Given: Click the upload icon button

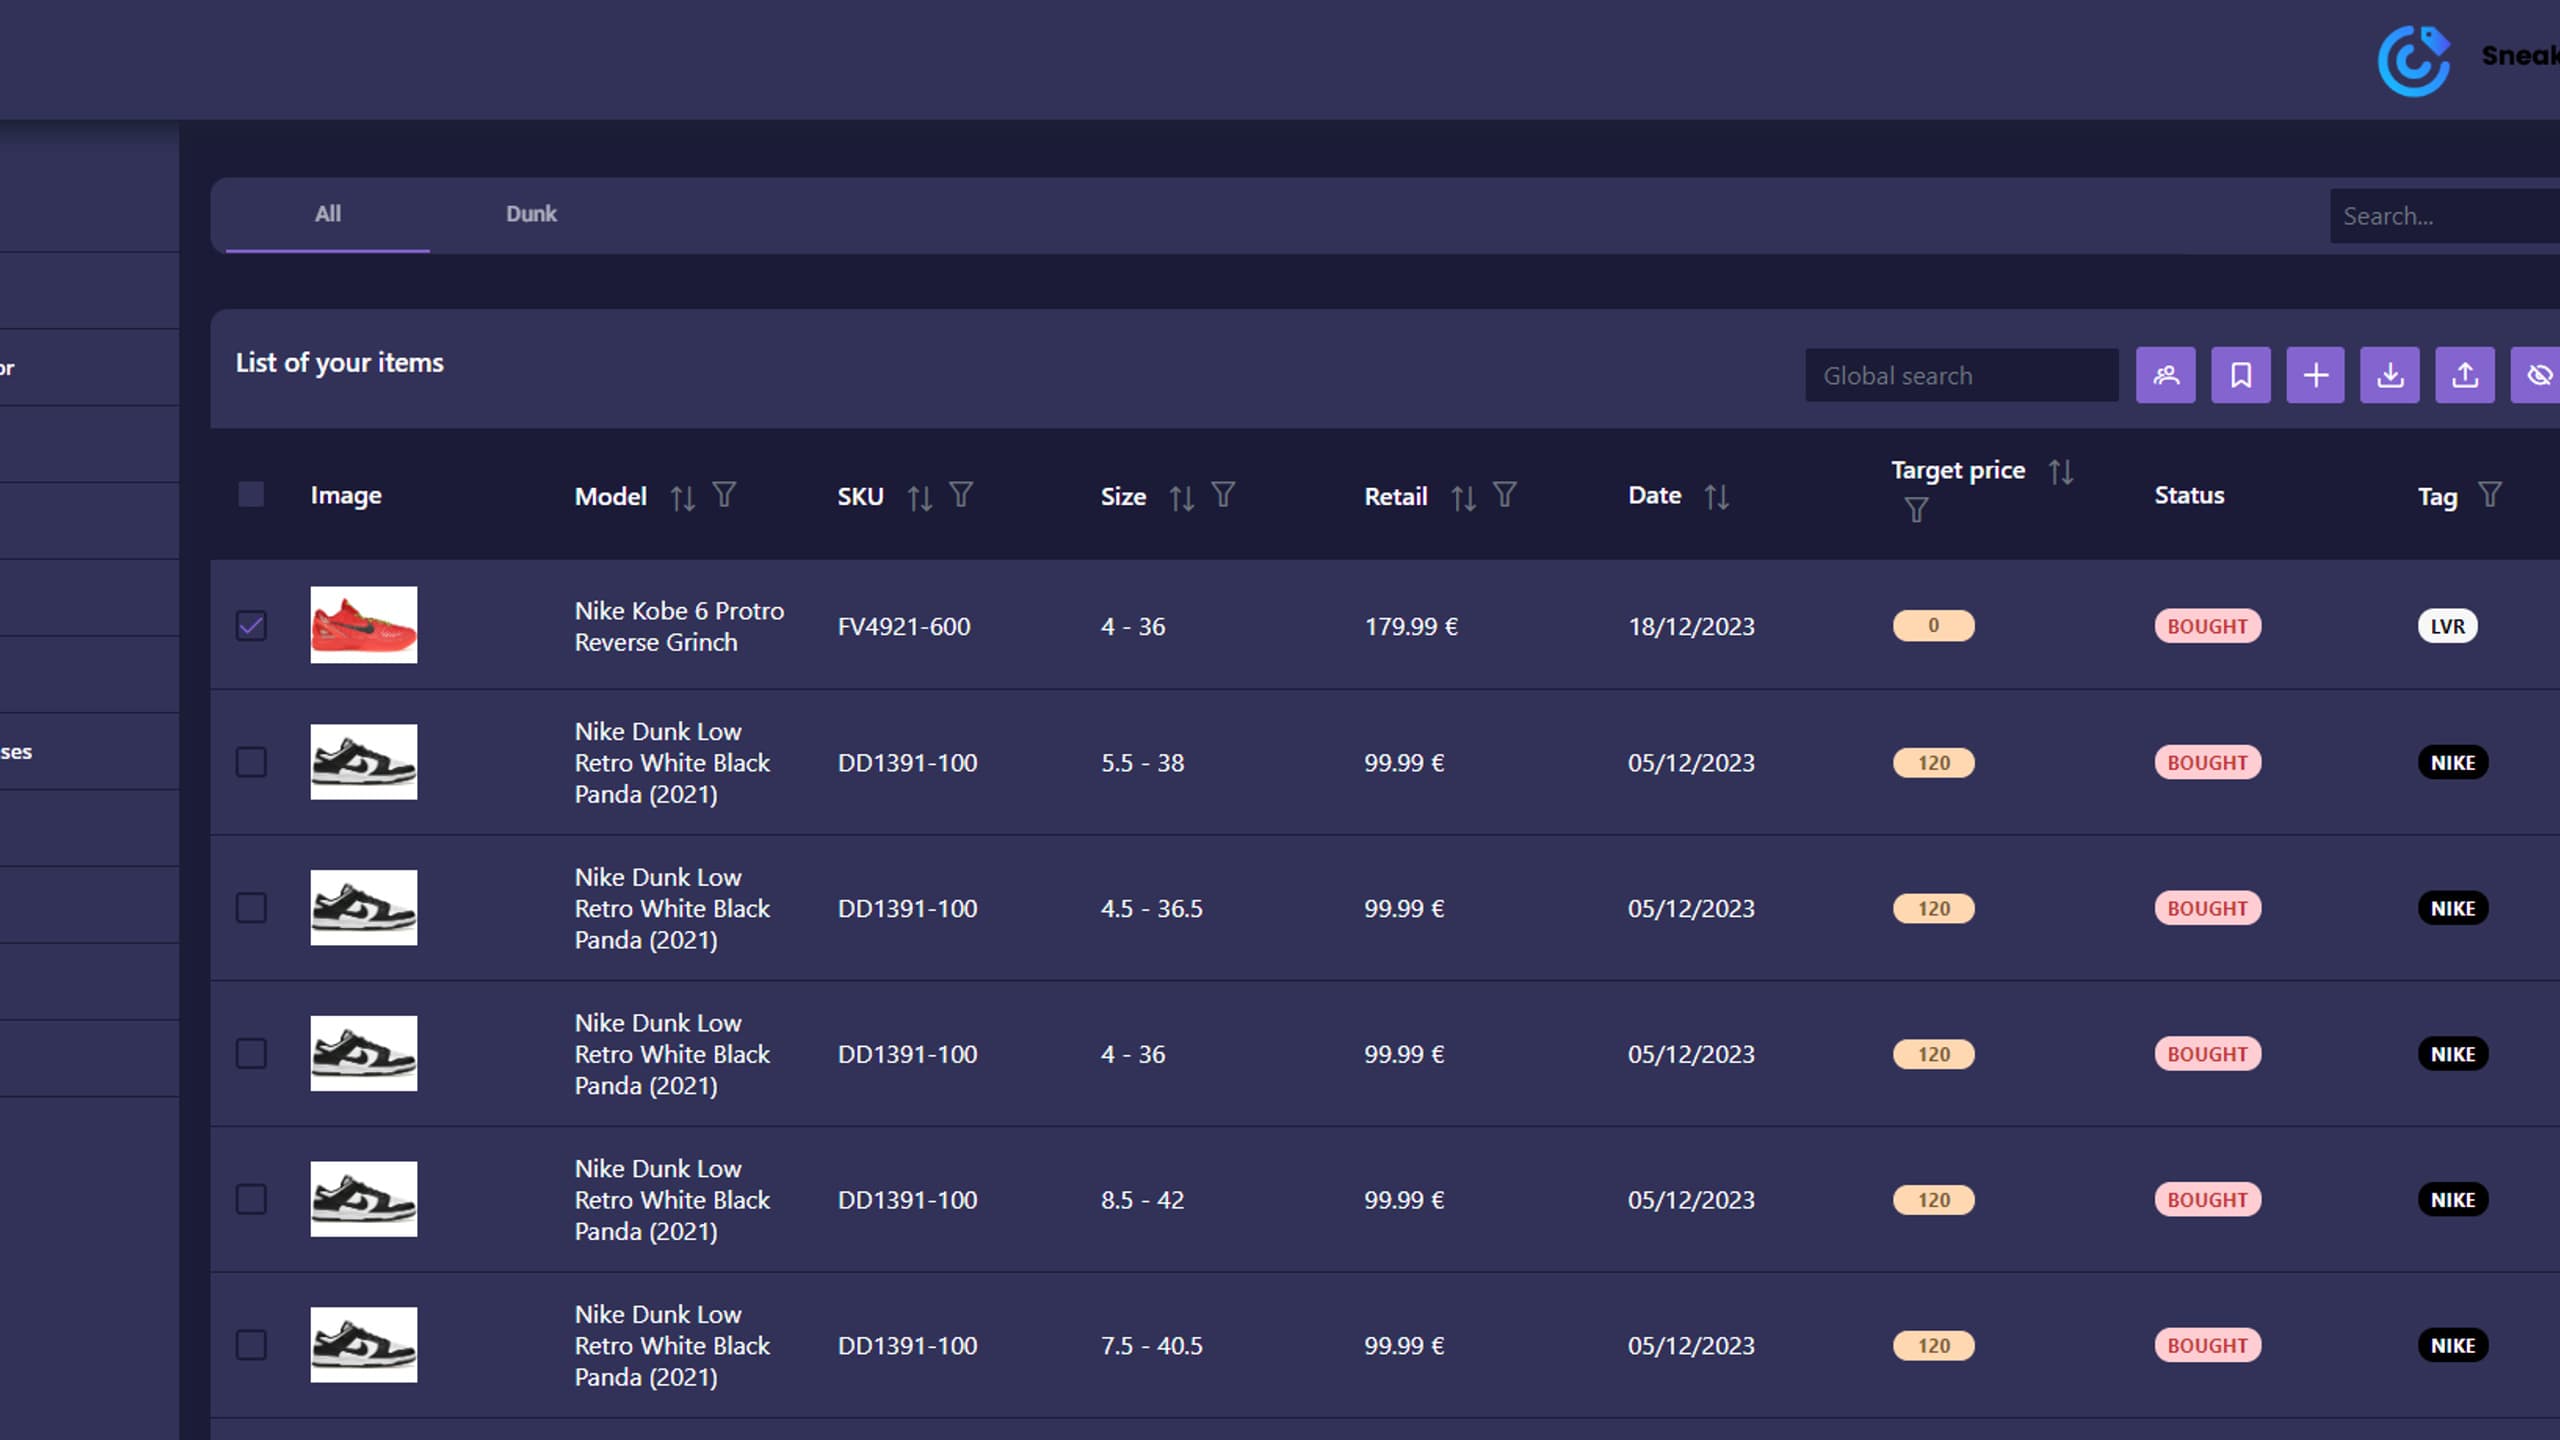Looking at the screenshot, I should click(x=2464, y=375).
